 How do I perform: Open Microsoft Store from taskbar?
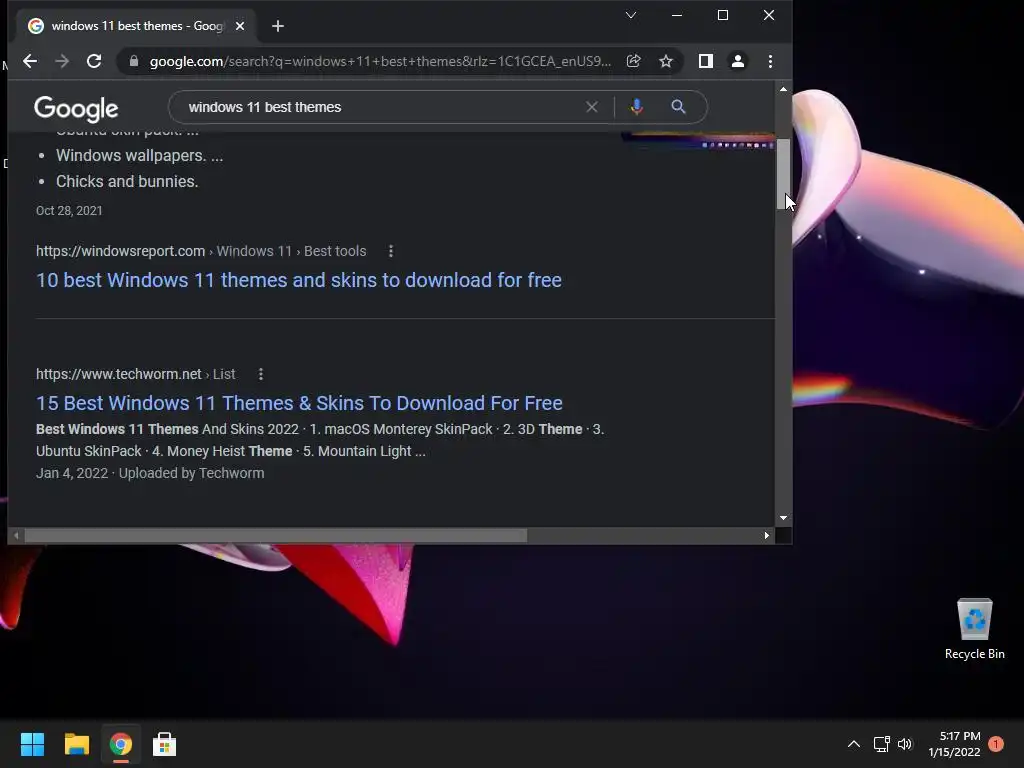165,744
